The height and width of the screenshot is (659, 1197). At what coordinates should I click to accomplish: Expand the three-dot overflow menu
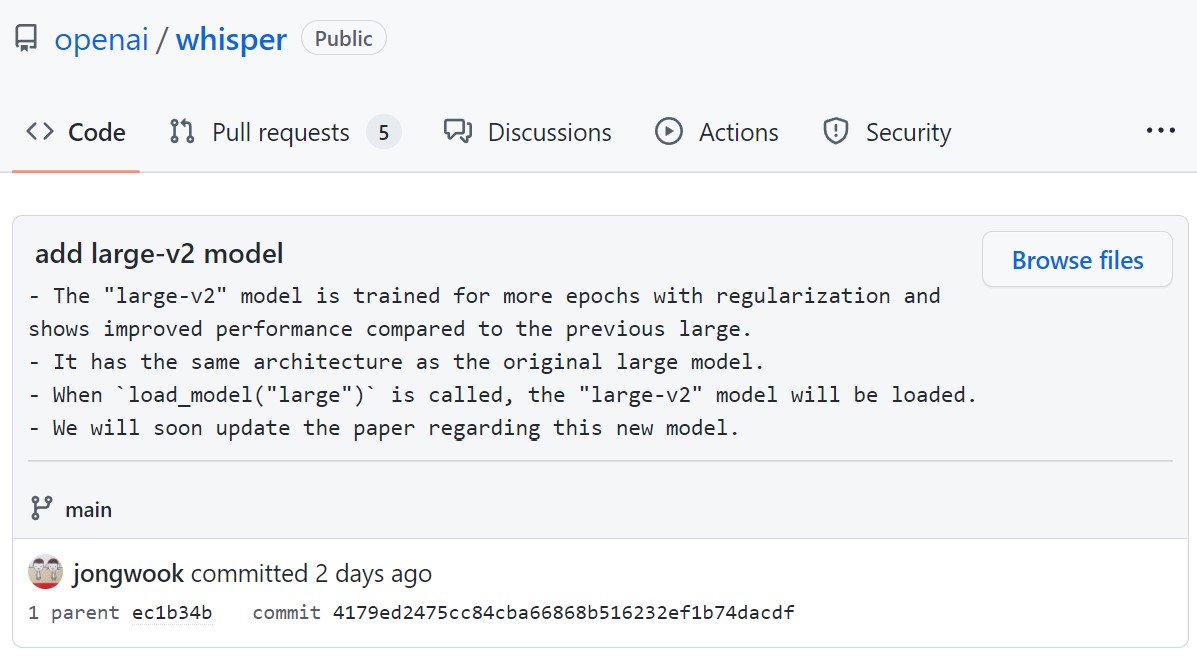(1160, 131)
